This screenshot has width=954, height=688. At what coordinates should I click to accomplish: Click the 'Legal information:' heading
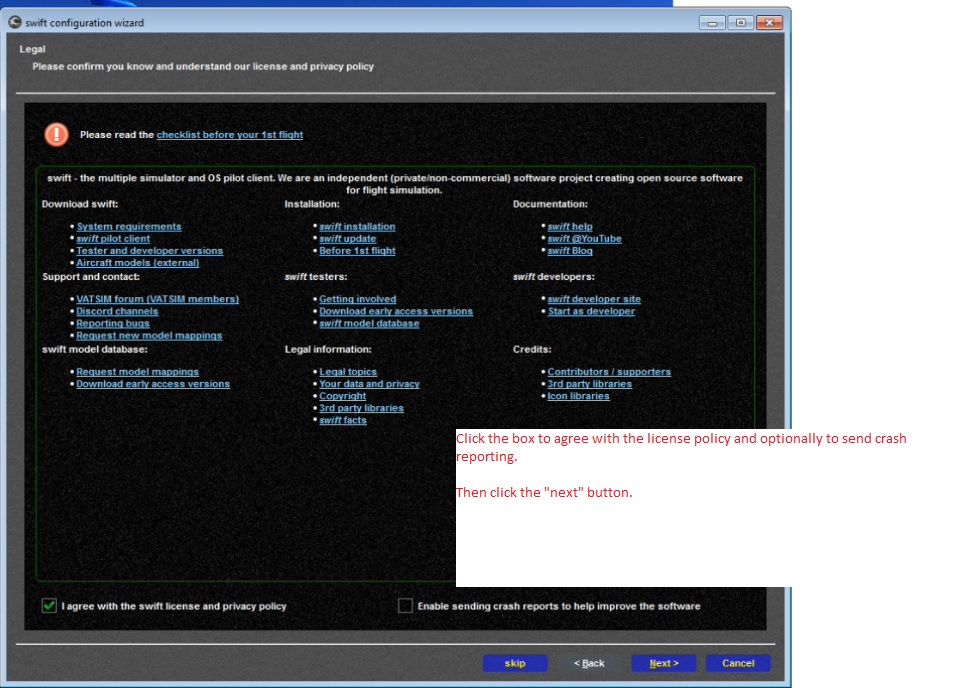328,349
